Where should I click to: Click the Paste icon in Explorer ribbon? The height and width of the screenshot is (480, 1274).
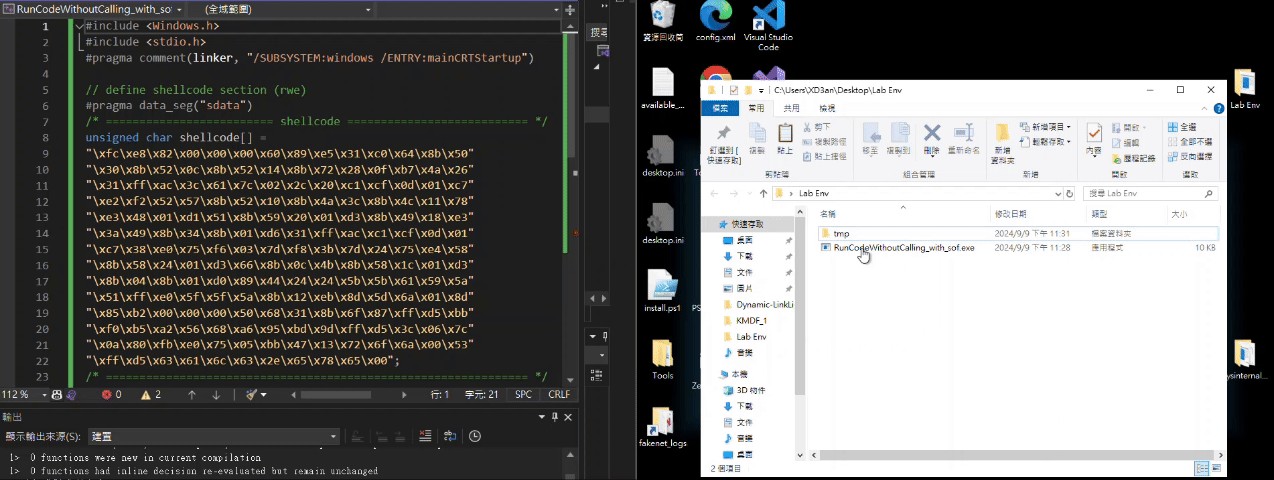click(x=785, y=139)
